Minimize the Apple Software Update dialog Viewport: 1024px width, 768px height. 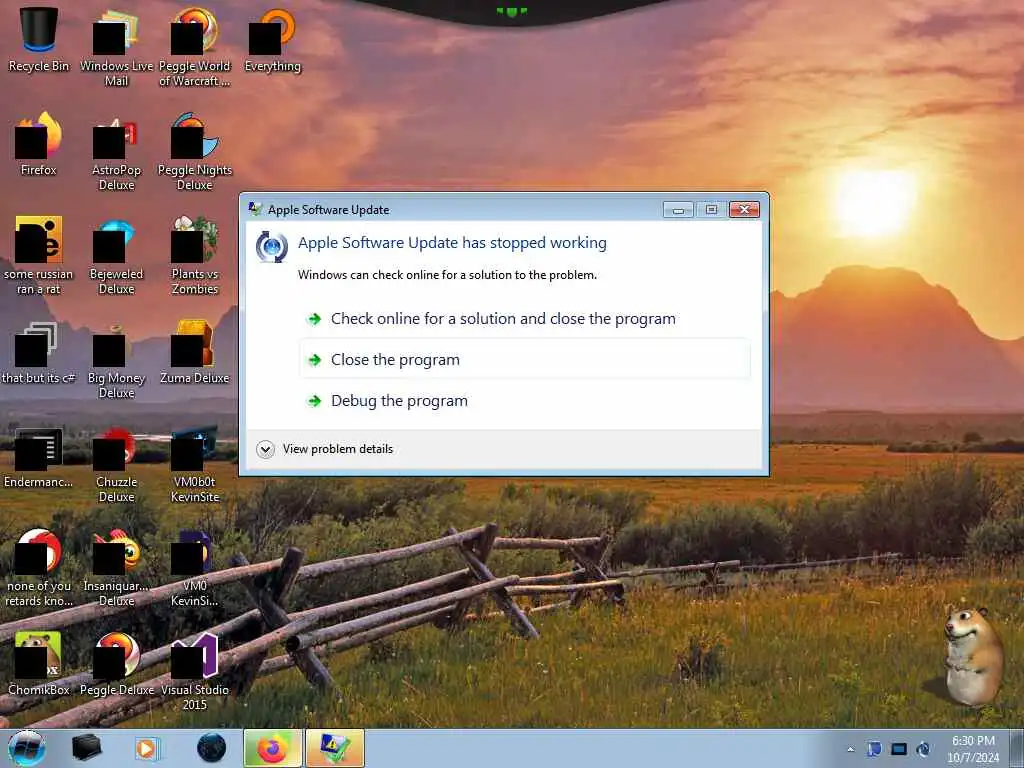pos(679,210)
